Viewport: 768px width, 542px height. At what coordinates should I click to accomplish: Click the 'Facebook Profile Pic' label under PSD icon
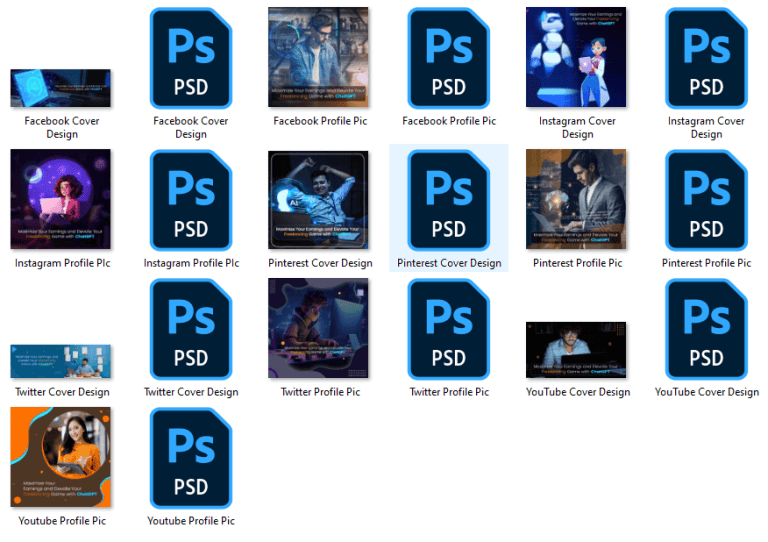click(x=449, y=121)
